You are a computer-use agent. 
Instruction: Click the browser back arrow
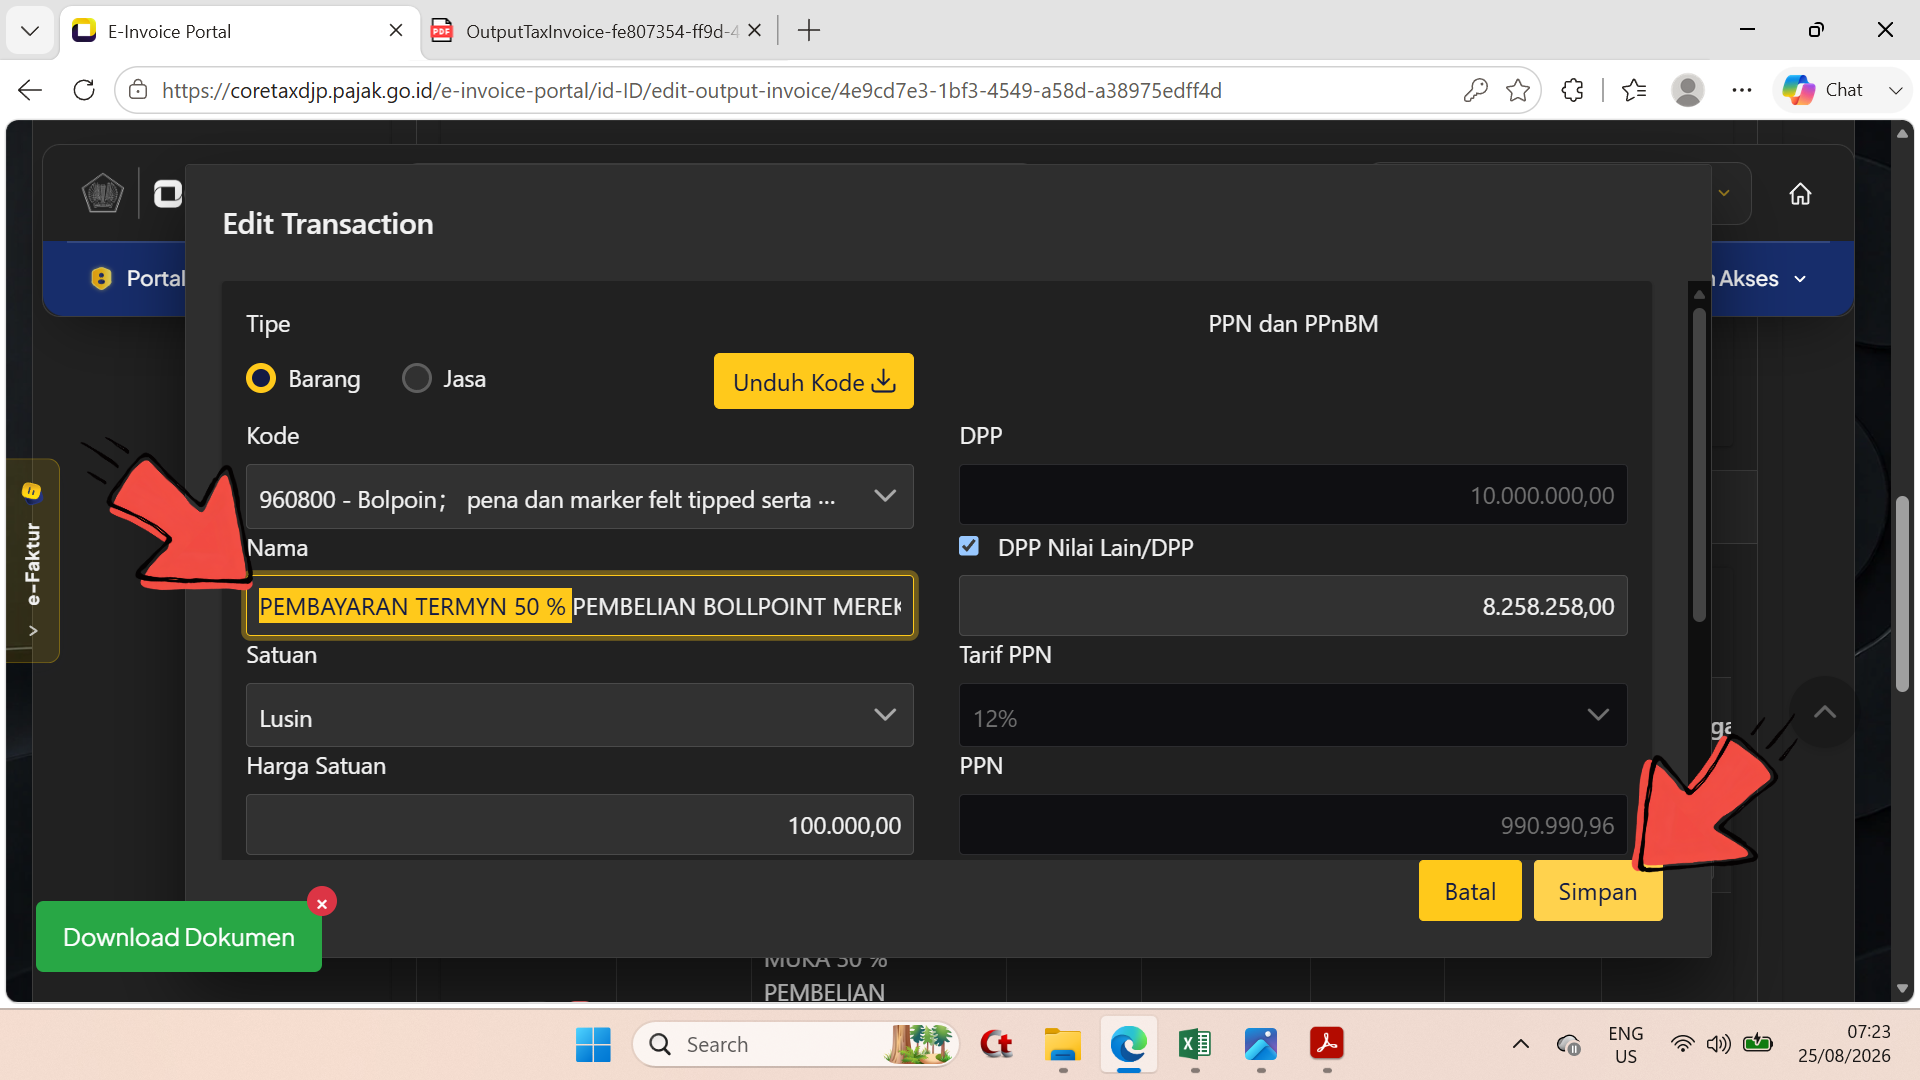(x=30, y=90)
